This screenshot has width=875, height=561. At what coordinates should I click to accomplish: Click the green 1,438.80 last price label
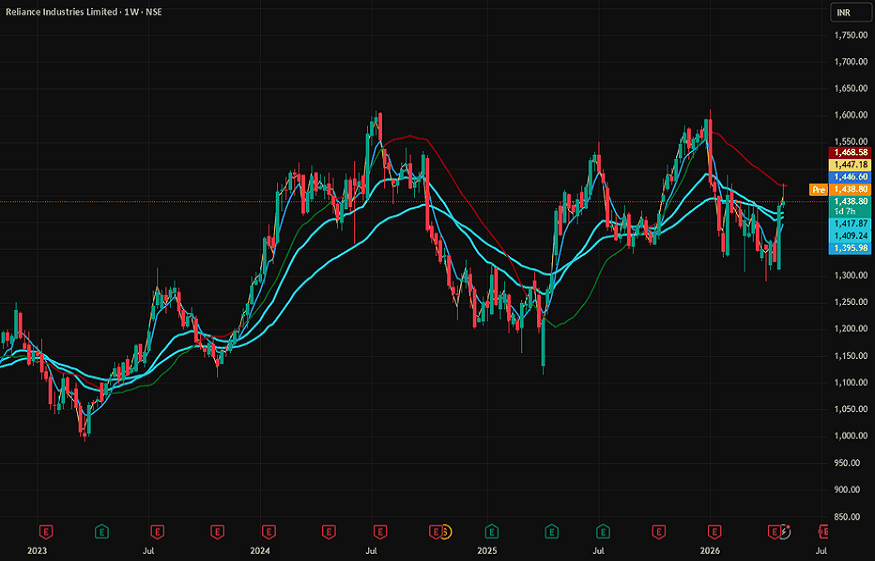850,202
